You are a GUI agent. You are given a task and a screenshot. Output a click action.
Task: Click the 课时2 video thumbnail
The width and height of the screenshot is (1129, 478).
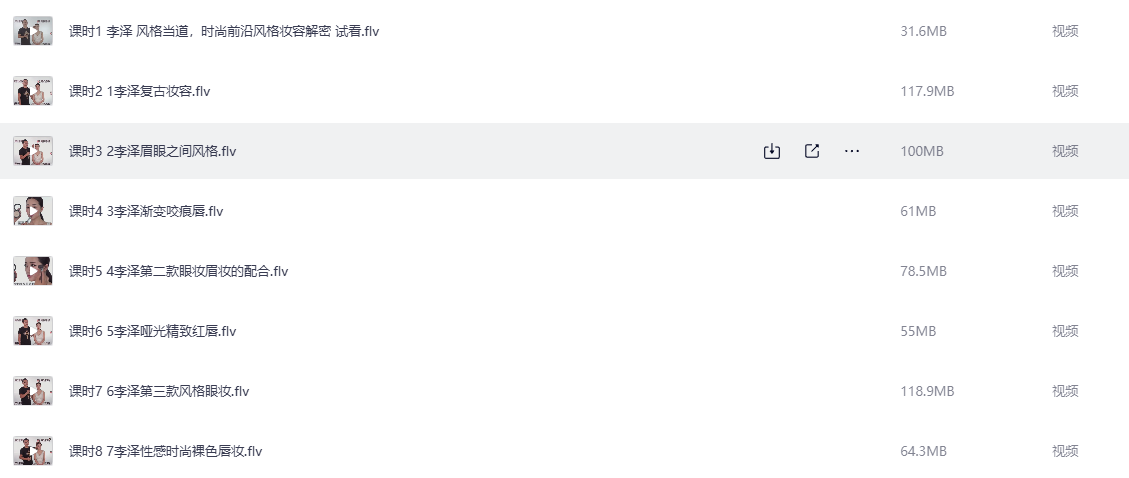click(33, 91)
